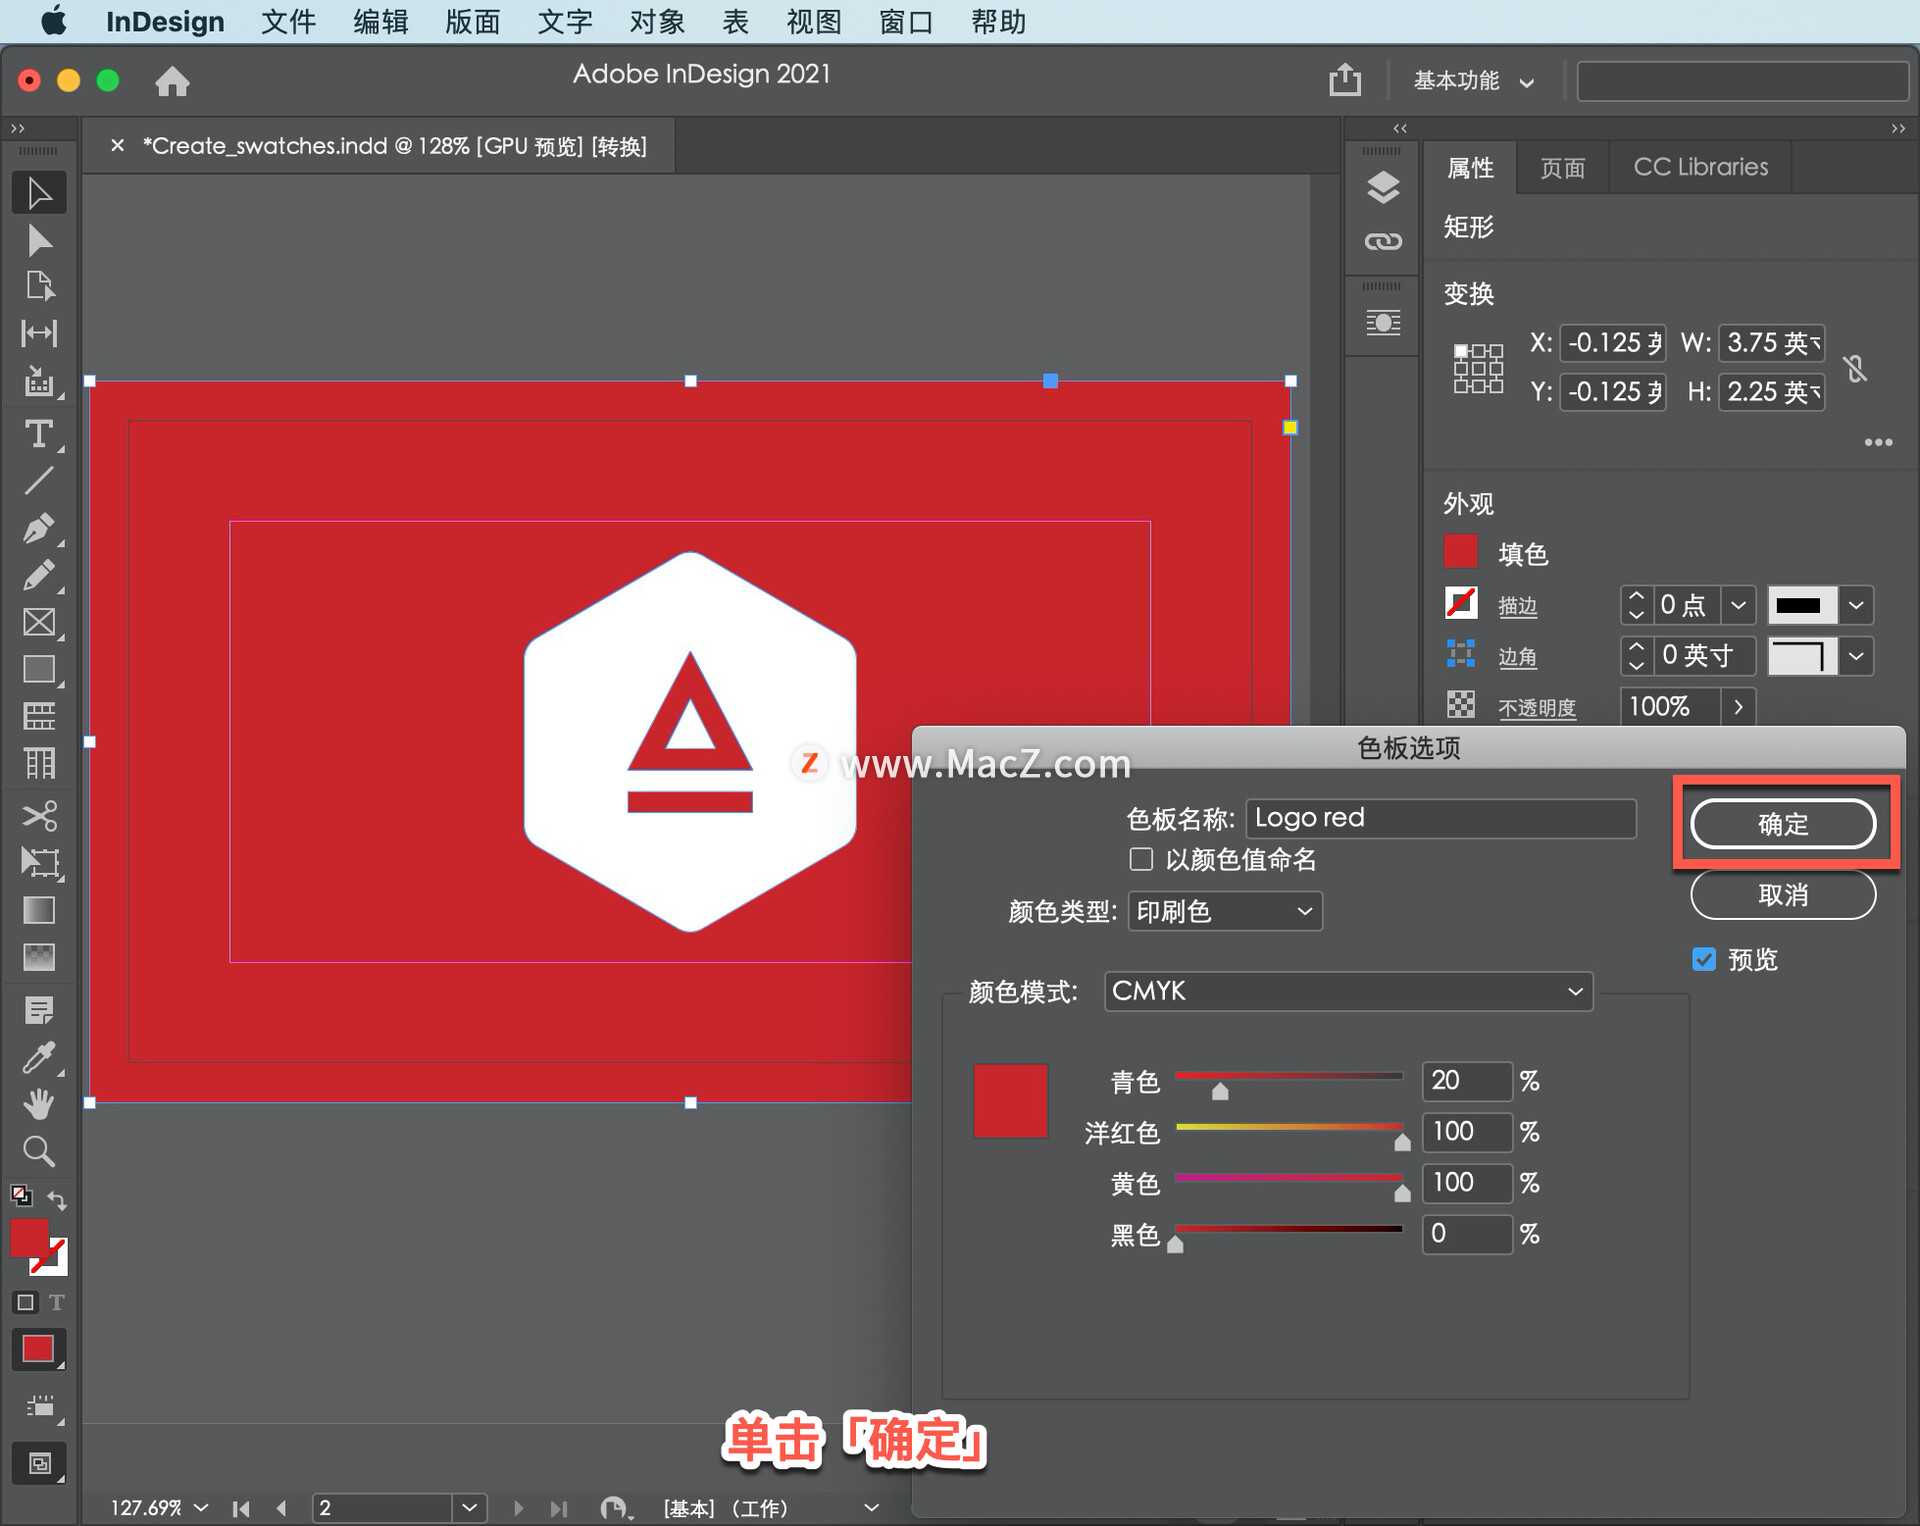Screen dimensions: 1920x1526
Task: Switch to the CC Libraries tab
Action: tap(1700, 167)
